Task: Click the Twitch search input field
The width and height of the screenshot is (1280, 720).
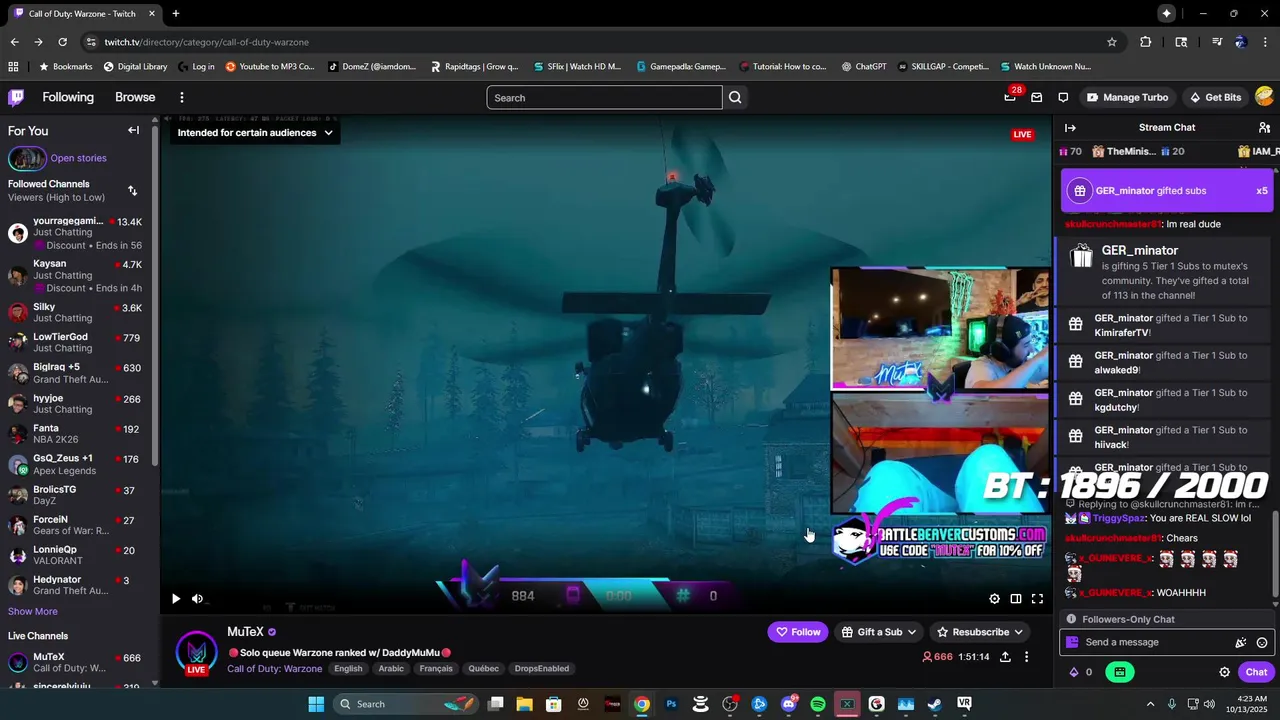Action: click(604, 97)
